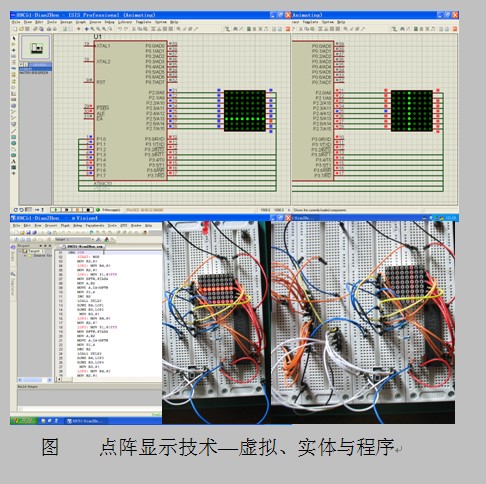This screenshot has height=484, width=486.
Task: Open the Project menu in uVision
Action: [51, 226]
